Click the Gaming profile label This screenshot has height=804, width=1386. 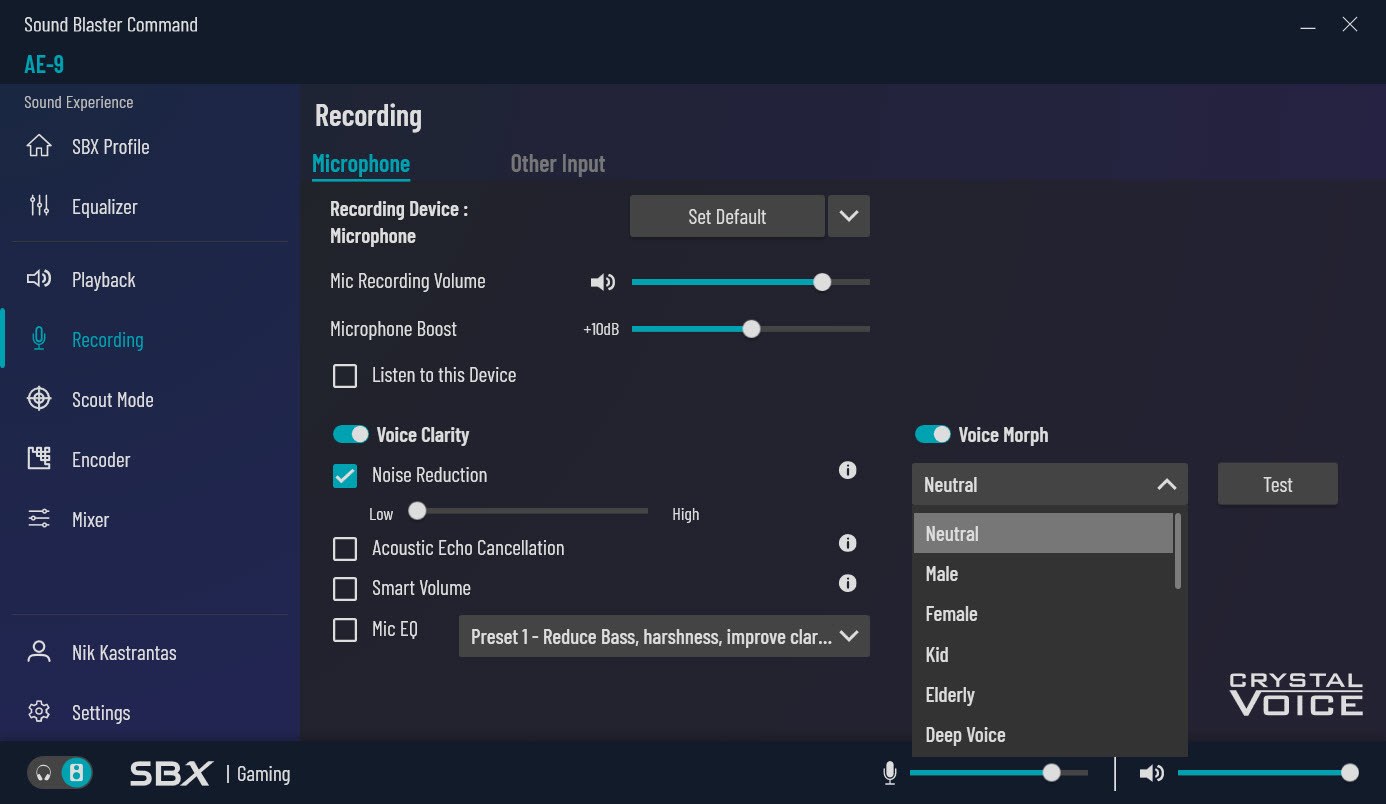tap(264, 774)
